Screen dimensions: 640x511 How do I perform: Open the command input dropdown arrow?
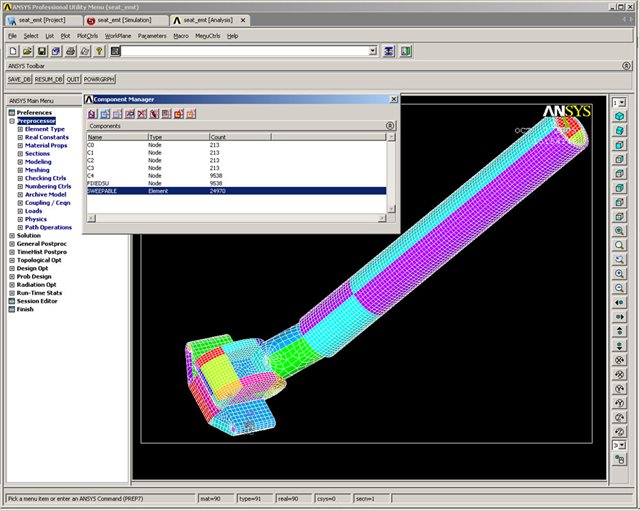pyautogui.click(x=373, y=51)
